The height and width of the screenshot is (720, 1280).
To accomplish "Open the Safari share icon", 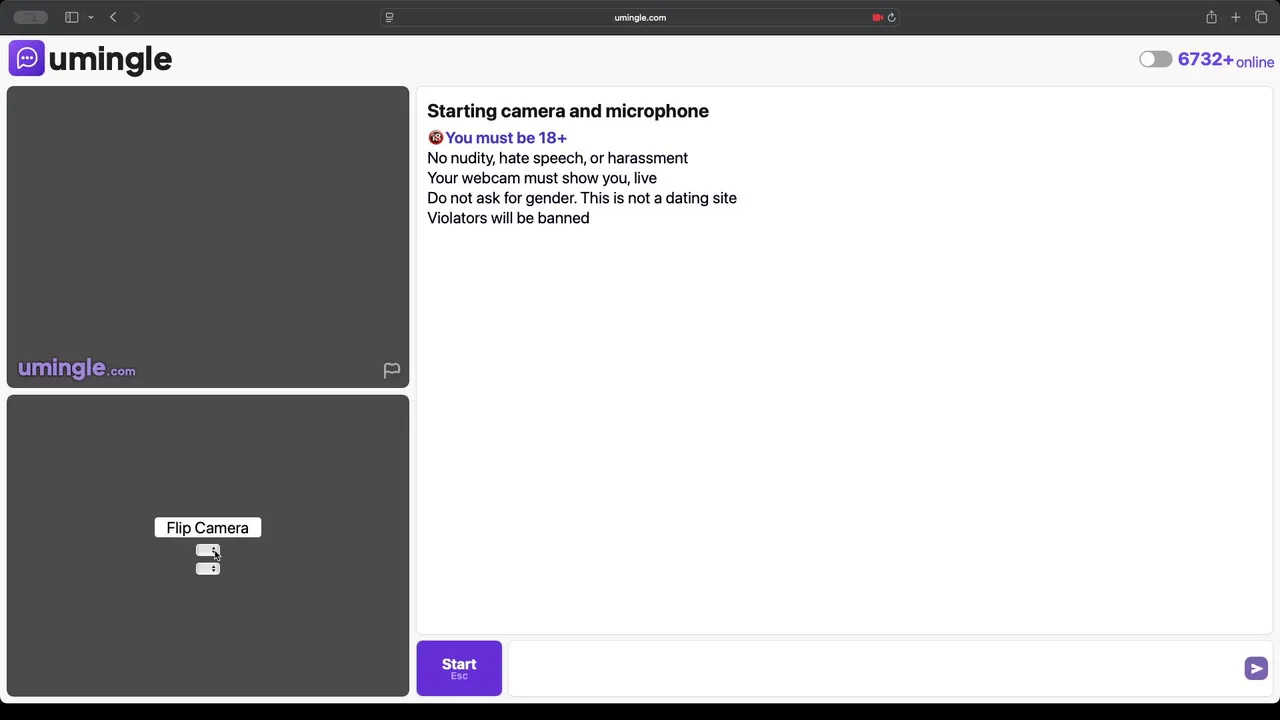I will tap(1211, 17).
